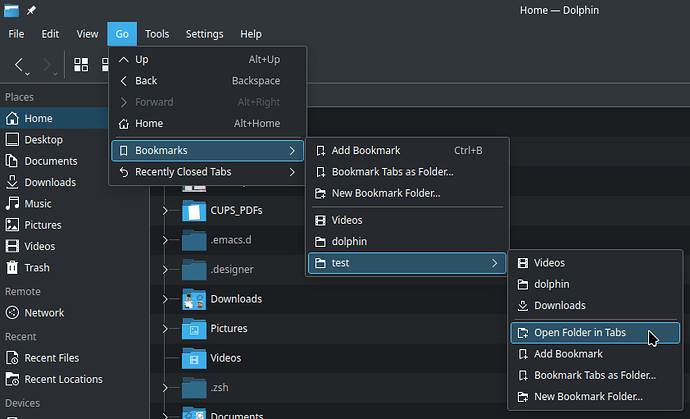This screenshot has height=419, width=690.
Task: Expand the Bookmarks submenu entry
Action: 207,151
